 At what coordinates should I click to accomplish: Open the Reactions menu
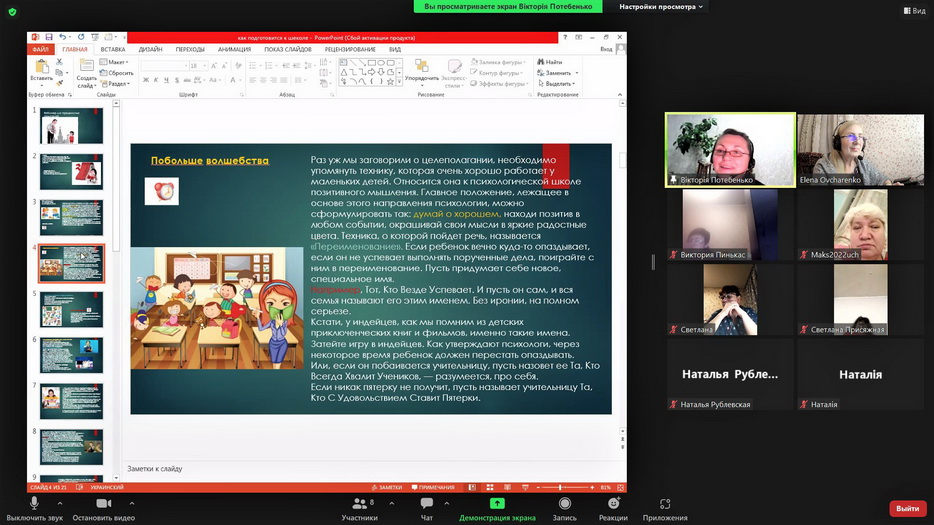click(x=613, y=504)
